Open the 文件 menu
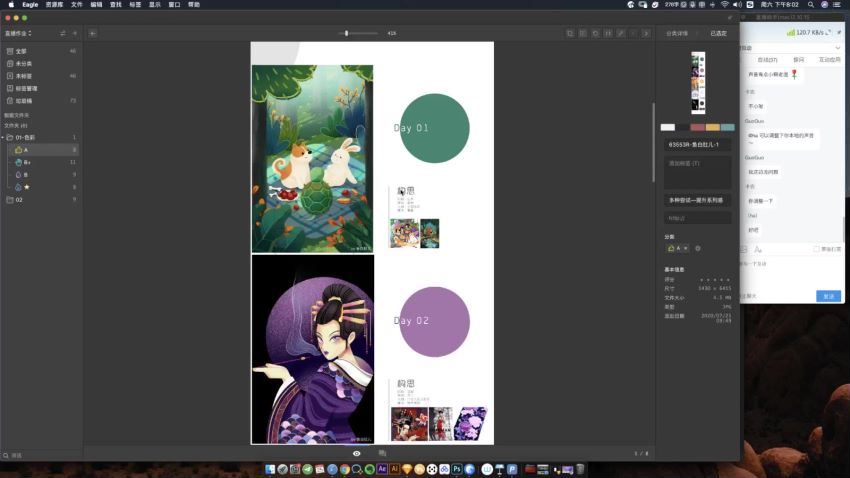This screenshot has height=478, width=850. (x=76, y=4)
